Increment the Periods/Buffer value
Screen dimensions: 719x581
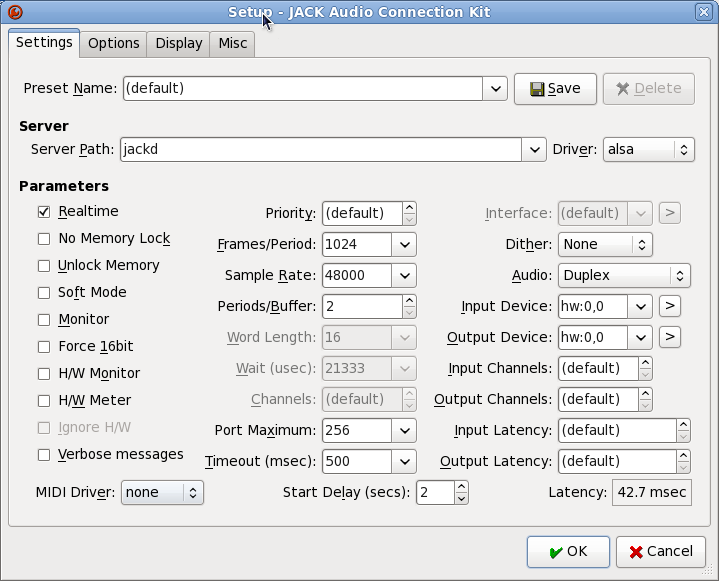pos(409,301)
